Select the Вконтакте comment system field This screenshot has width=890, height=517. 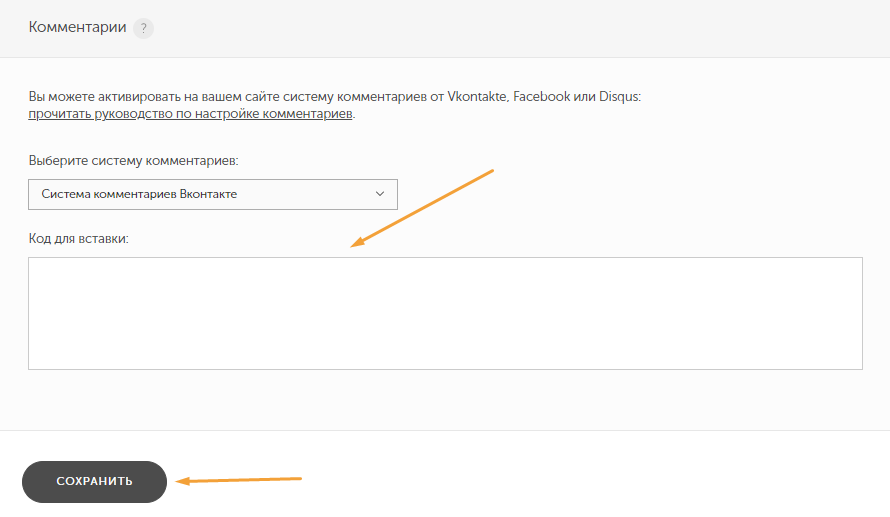click(x=213, y=194)
